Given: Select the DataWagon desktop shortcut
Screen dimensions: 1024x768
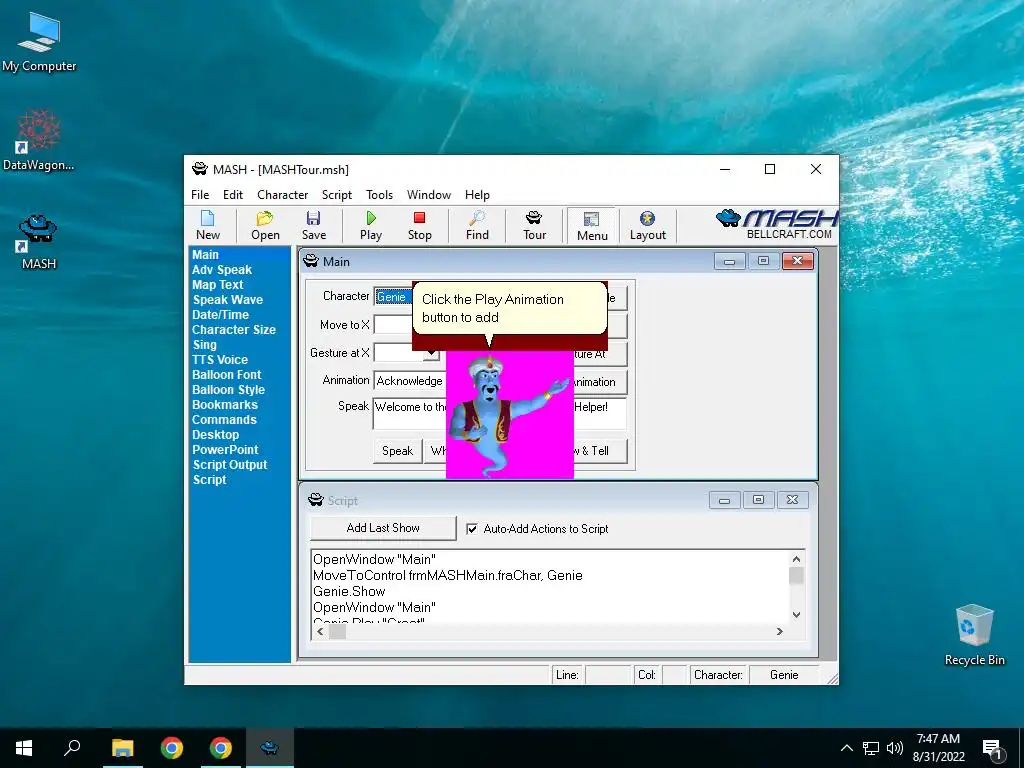Looking at the screenshot, I should click(39, 140).
